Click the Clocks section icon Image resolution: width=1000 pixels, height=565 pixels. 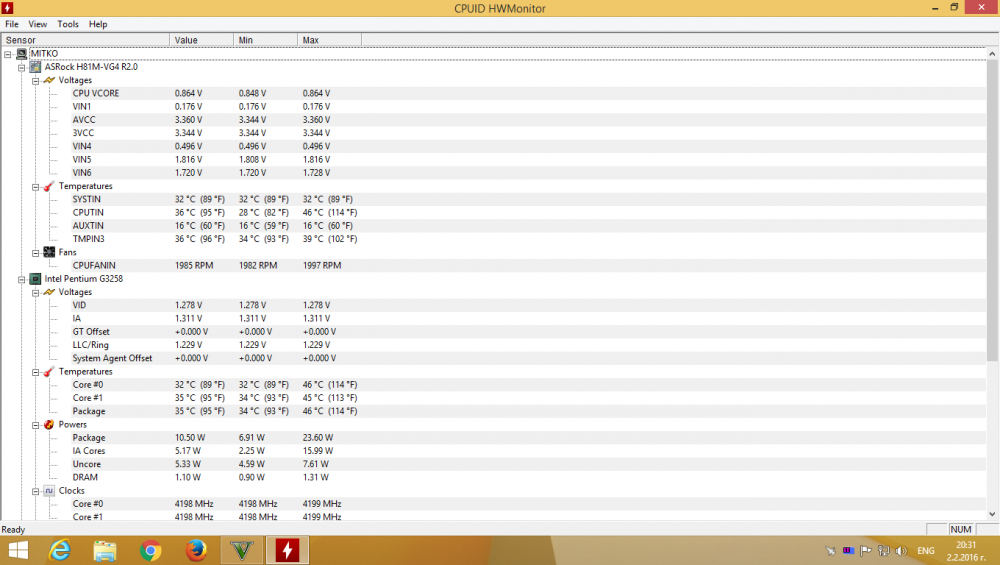tap(49, 491)
